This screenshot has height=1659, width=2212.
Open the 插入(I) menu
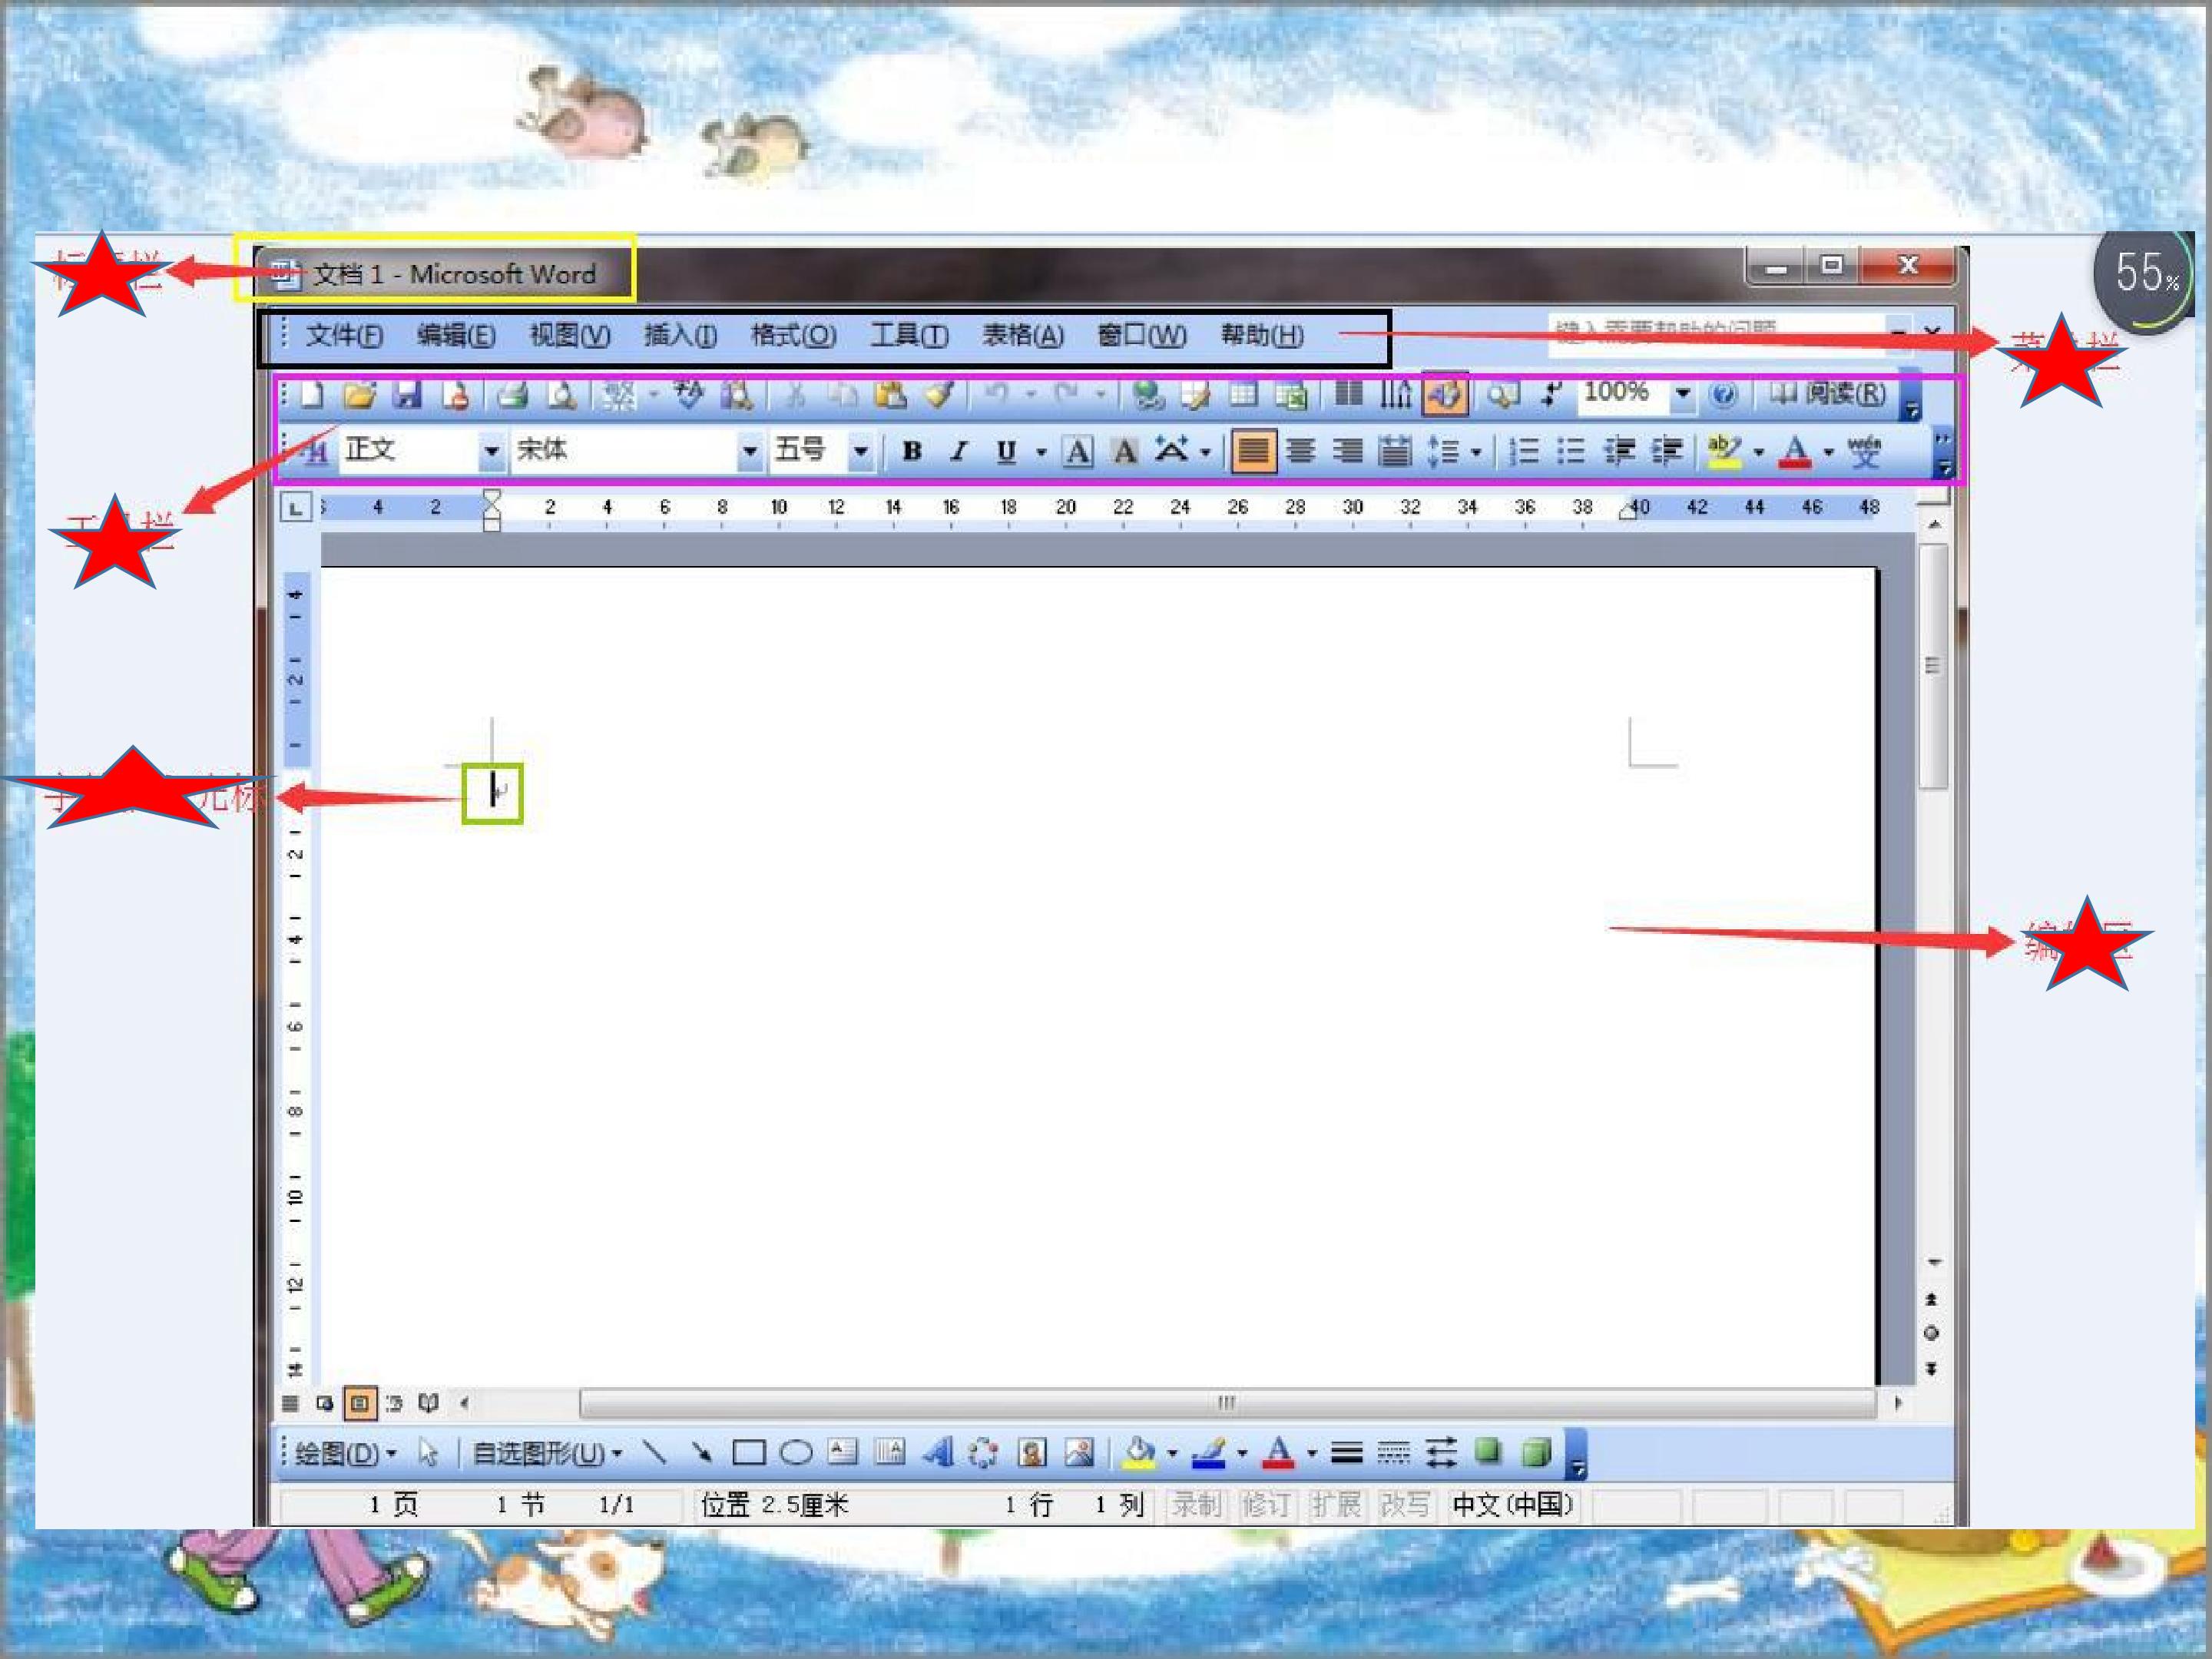click(x=680, y=336)
